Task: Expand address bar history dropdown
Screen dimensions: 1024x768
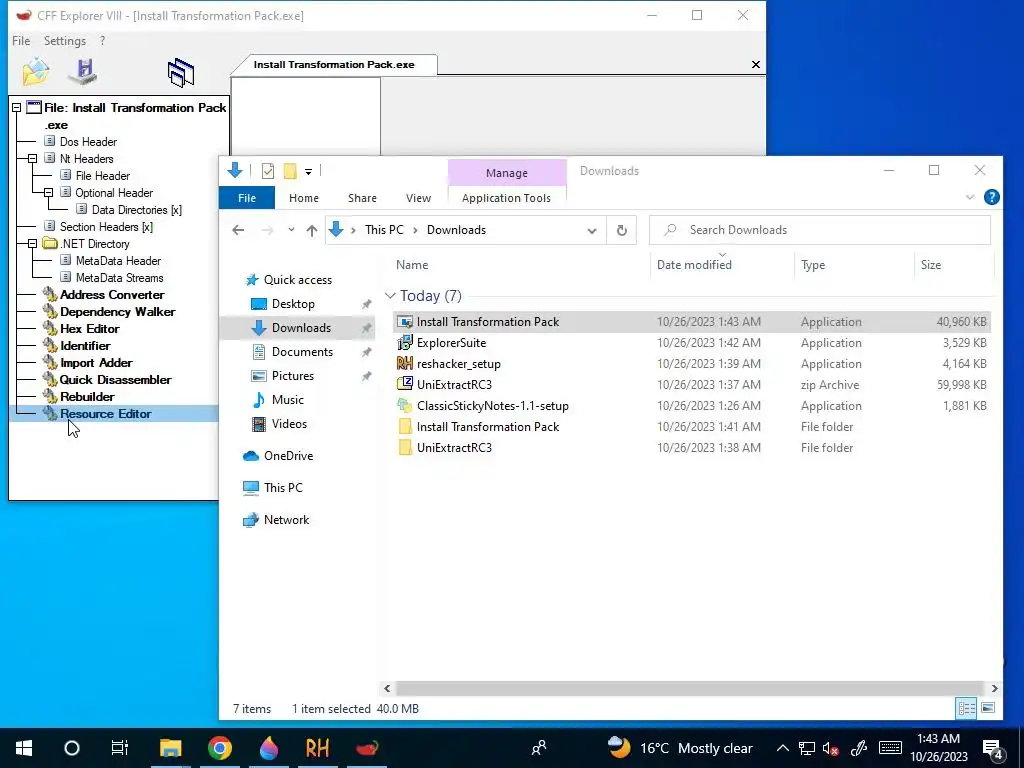Action: (x=592, y=230)
